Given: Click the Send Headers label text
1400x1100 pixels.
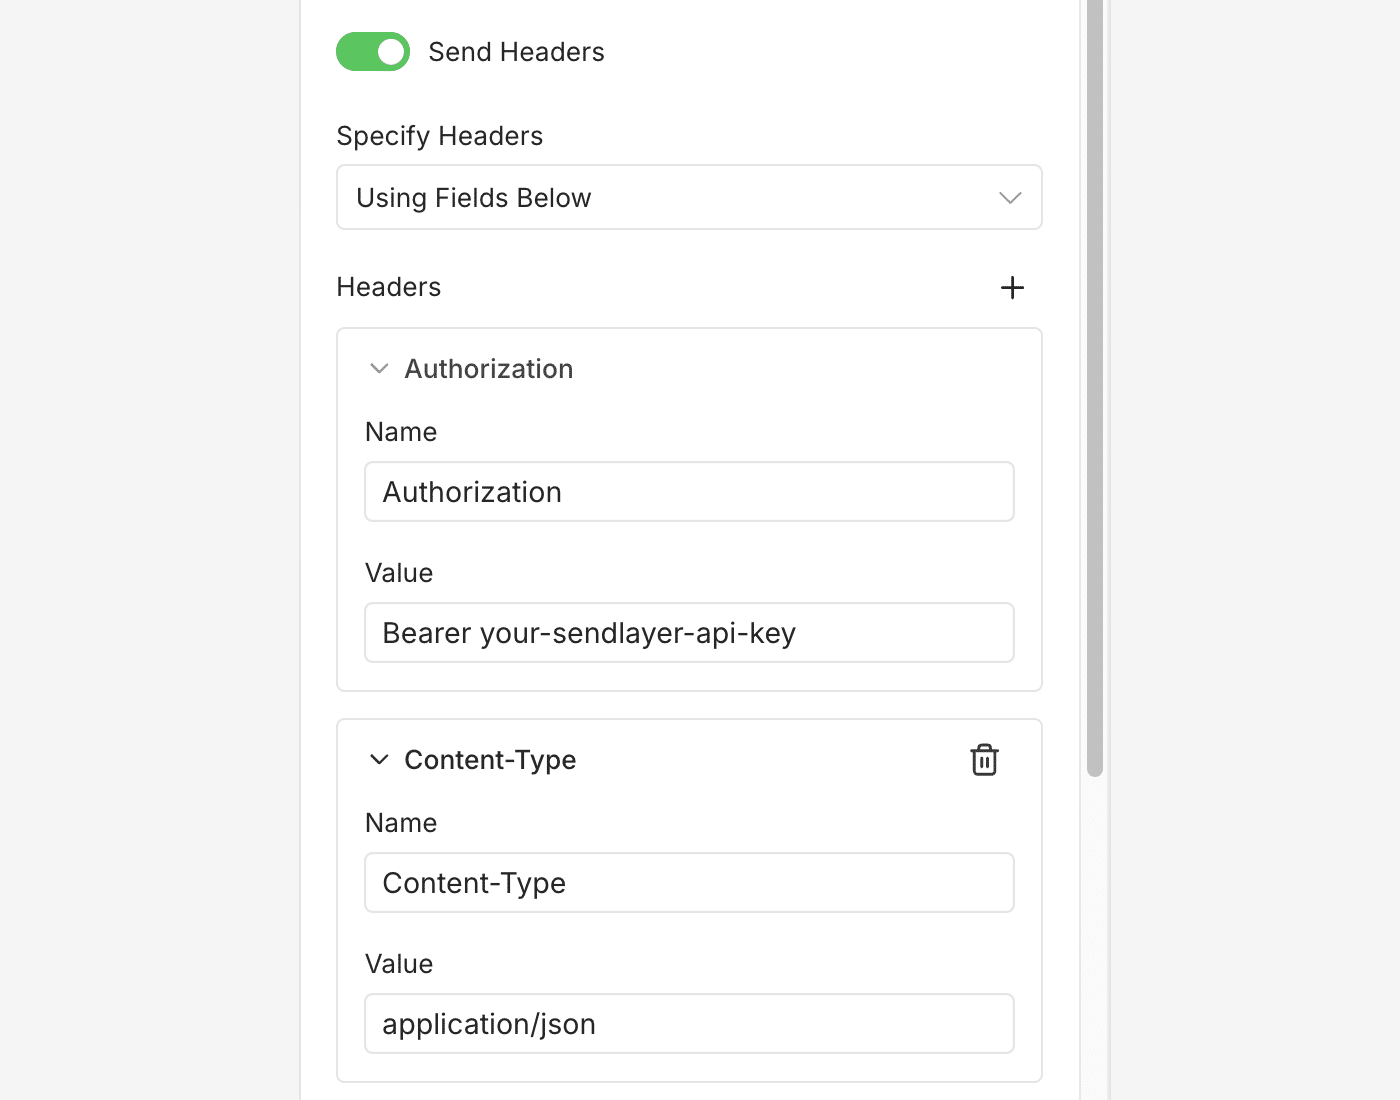Looking at the screenshot, I should pyautogui.click(x=516, y=52).
